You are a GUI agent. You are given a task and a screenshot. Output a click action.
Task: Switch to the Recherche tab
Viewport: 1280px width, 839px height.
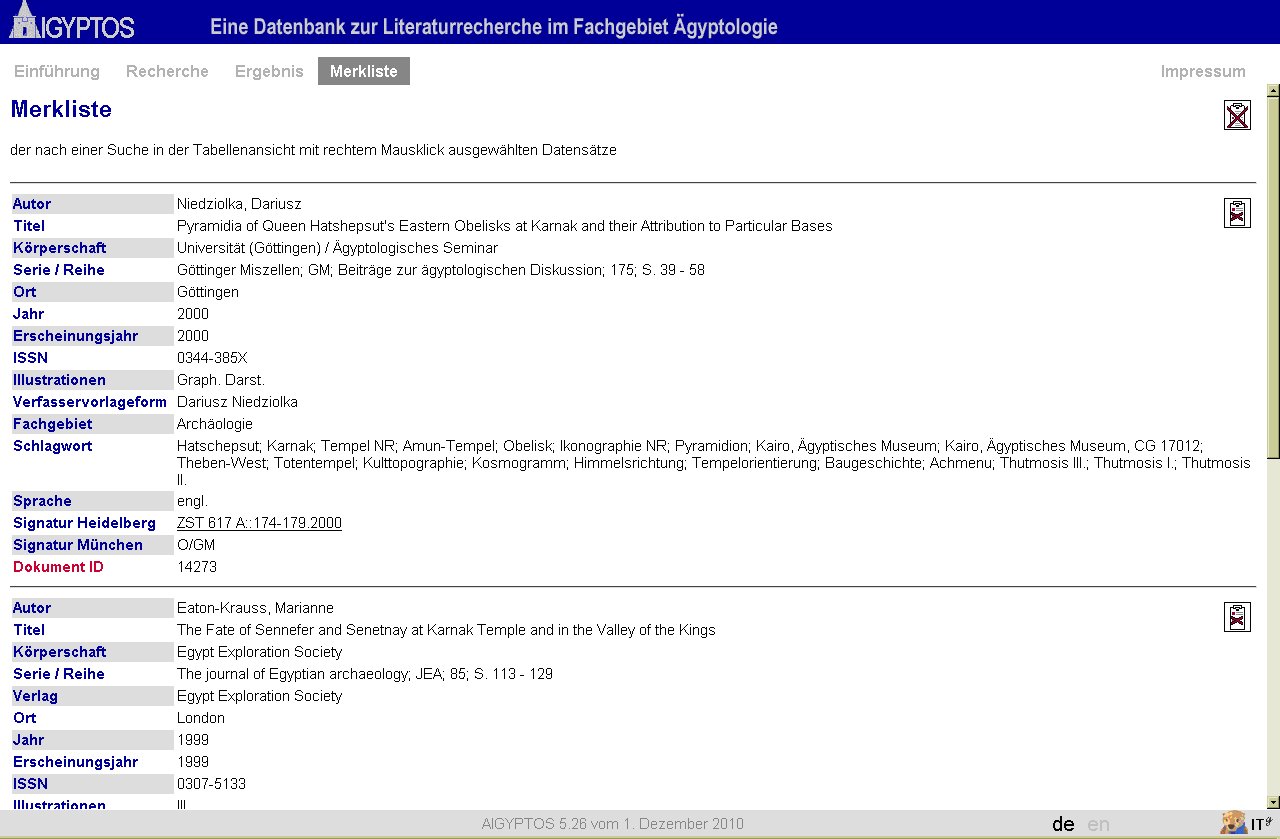[167, 71]
